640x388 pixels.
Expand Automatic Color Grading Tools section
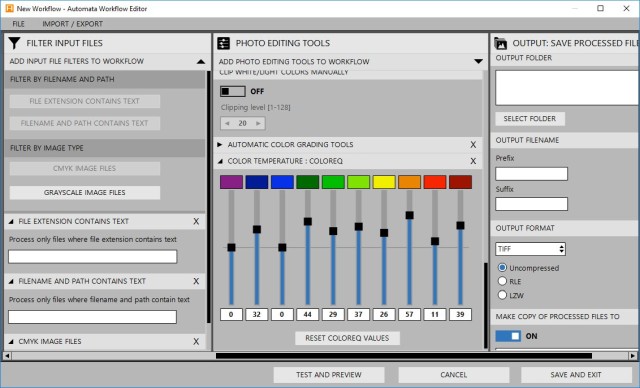220,144
